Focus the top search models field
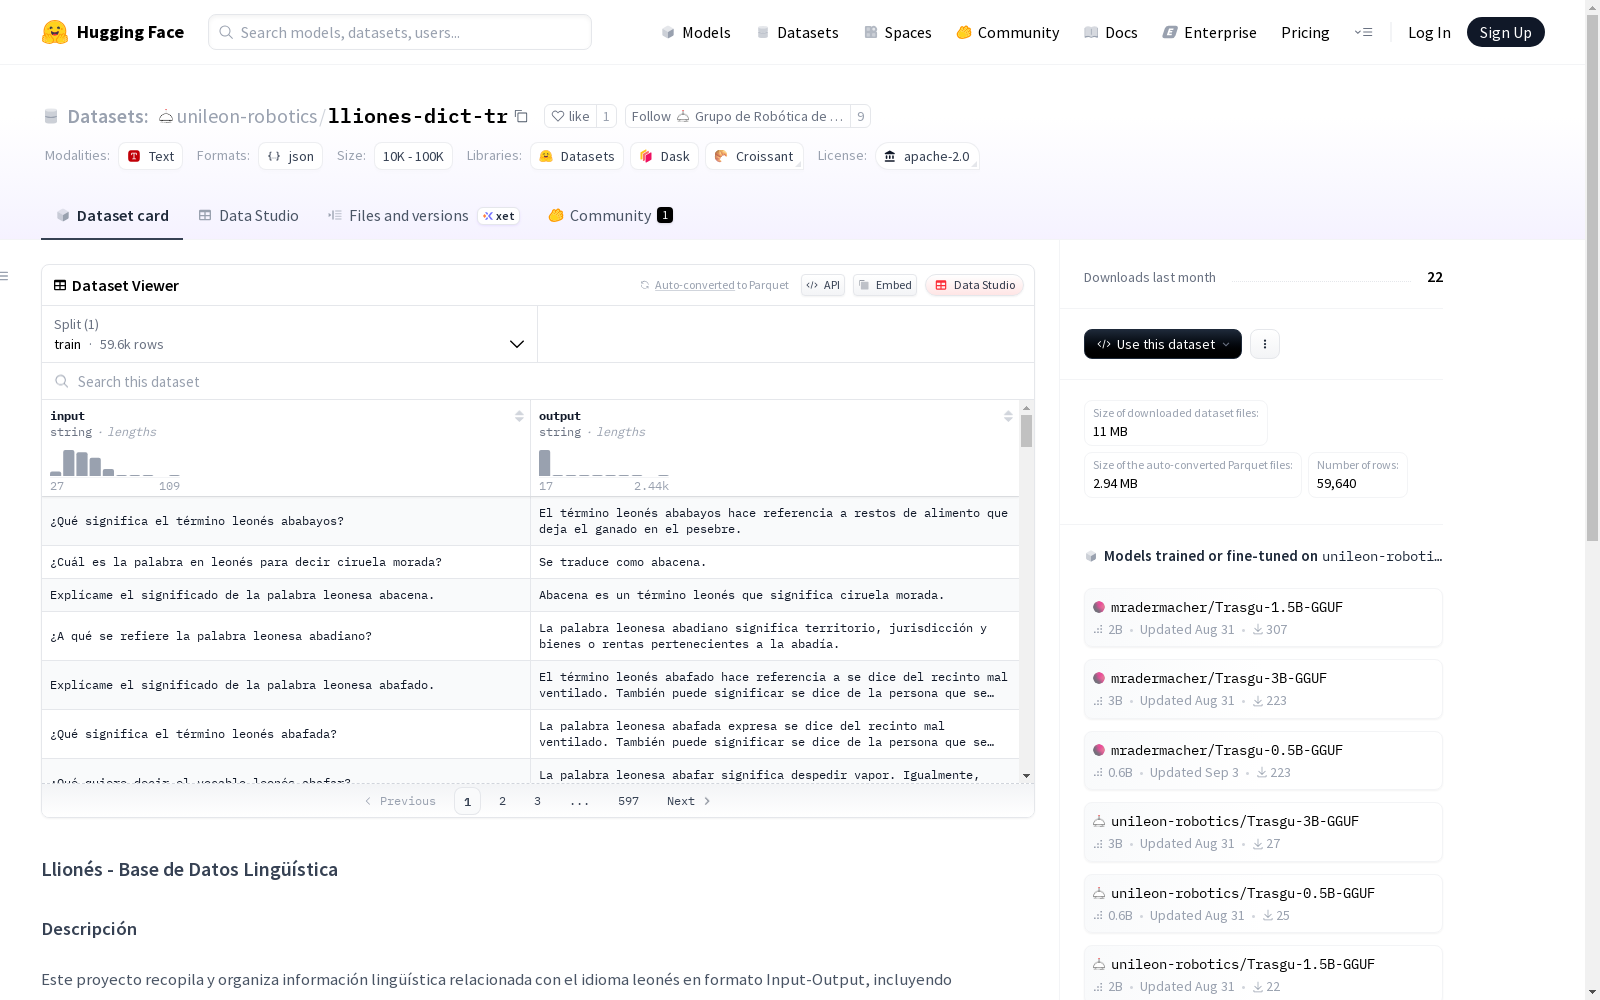Viewport: 1600px width, 1000px height. tap(400, 32)
